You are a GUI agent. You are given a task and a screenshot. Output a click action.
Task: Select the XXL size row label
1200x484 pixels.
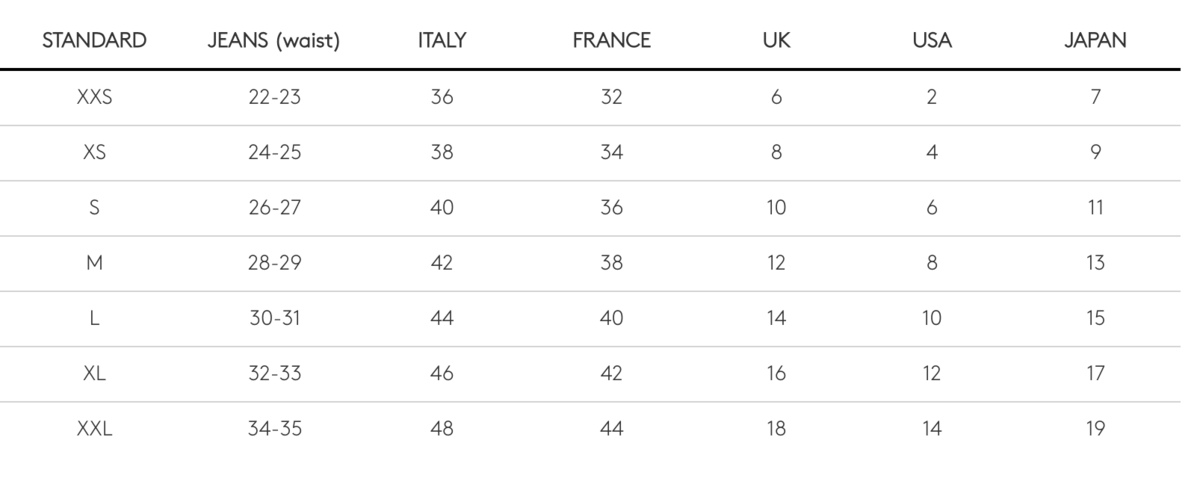95,429
